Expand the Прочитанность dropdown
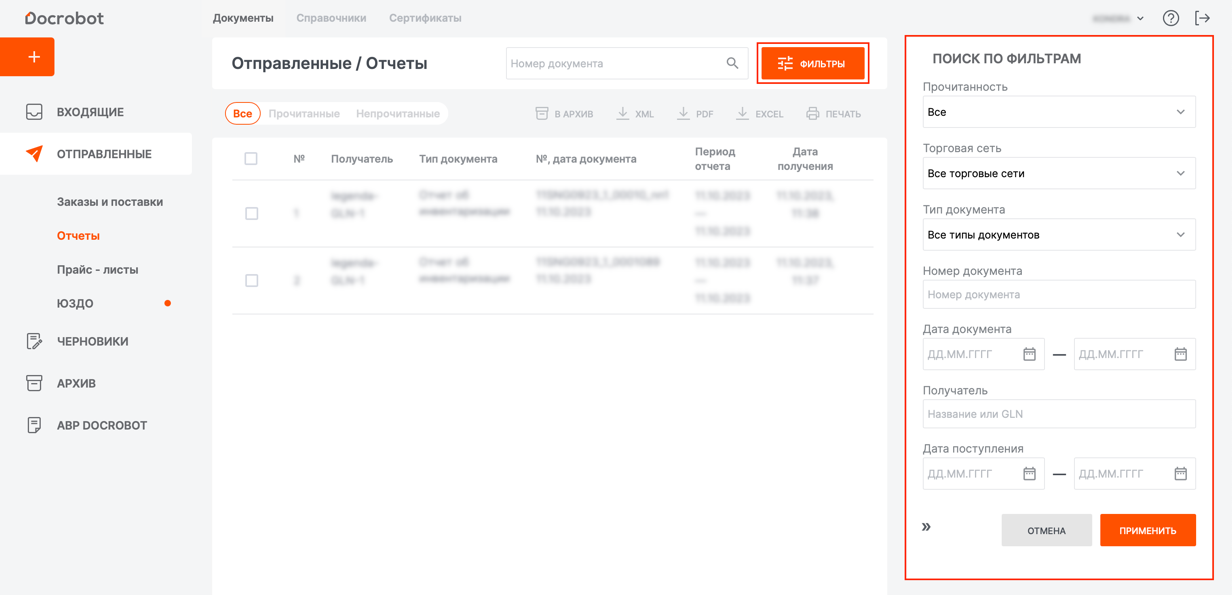The height and width of the screenshot is (595, 1232). click(x=1058, y=112)
